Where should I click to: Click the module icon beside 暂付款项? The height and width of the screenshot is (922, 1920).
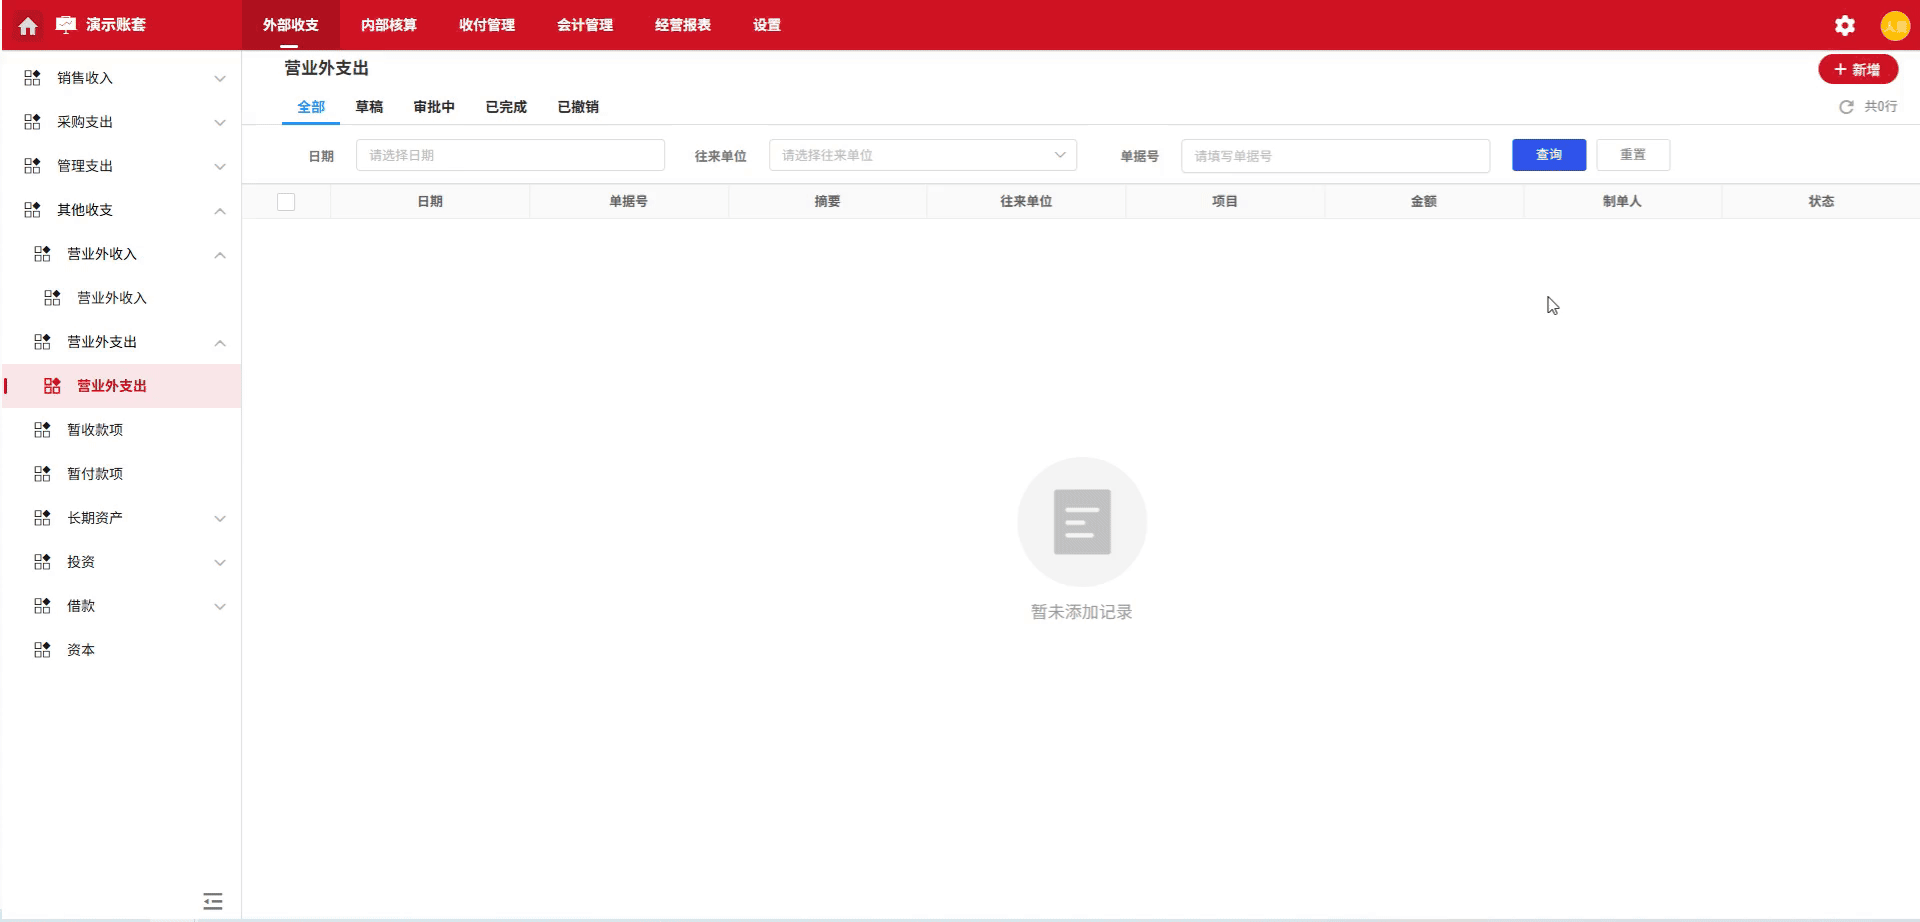click(41, 473)
